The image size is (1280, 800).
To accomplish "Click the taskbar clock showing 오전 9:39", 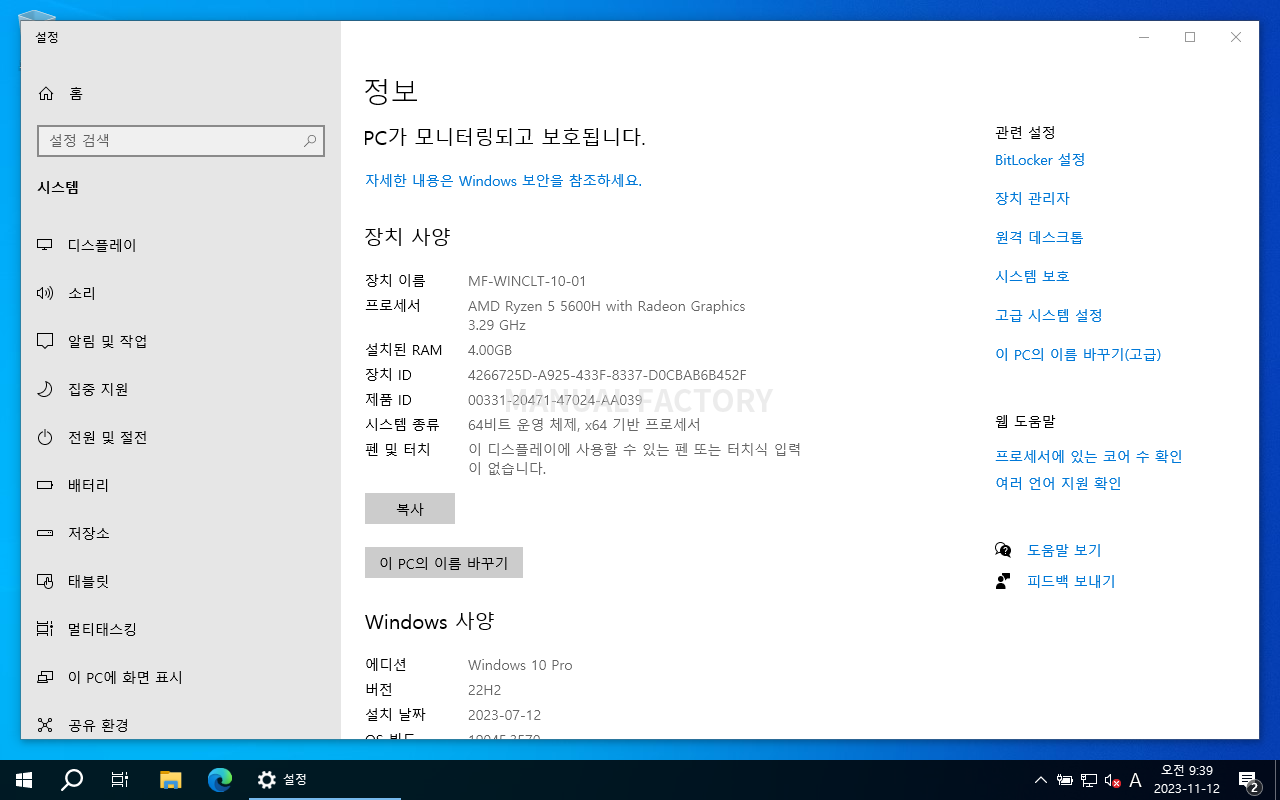I will 1186,779.
